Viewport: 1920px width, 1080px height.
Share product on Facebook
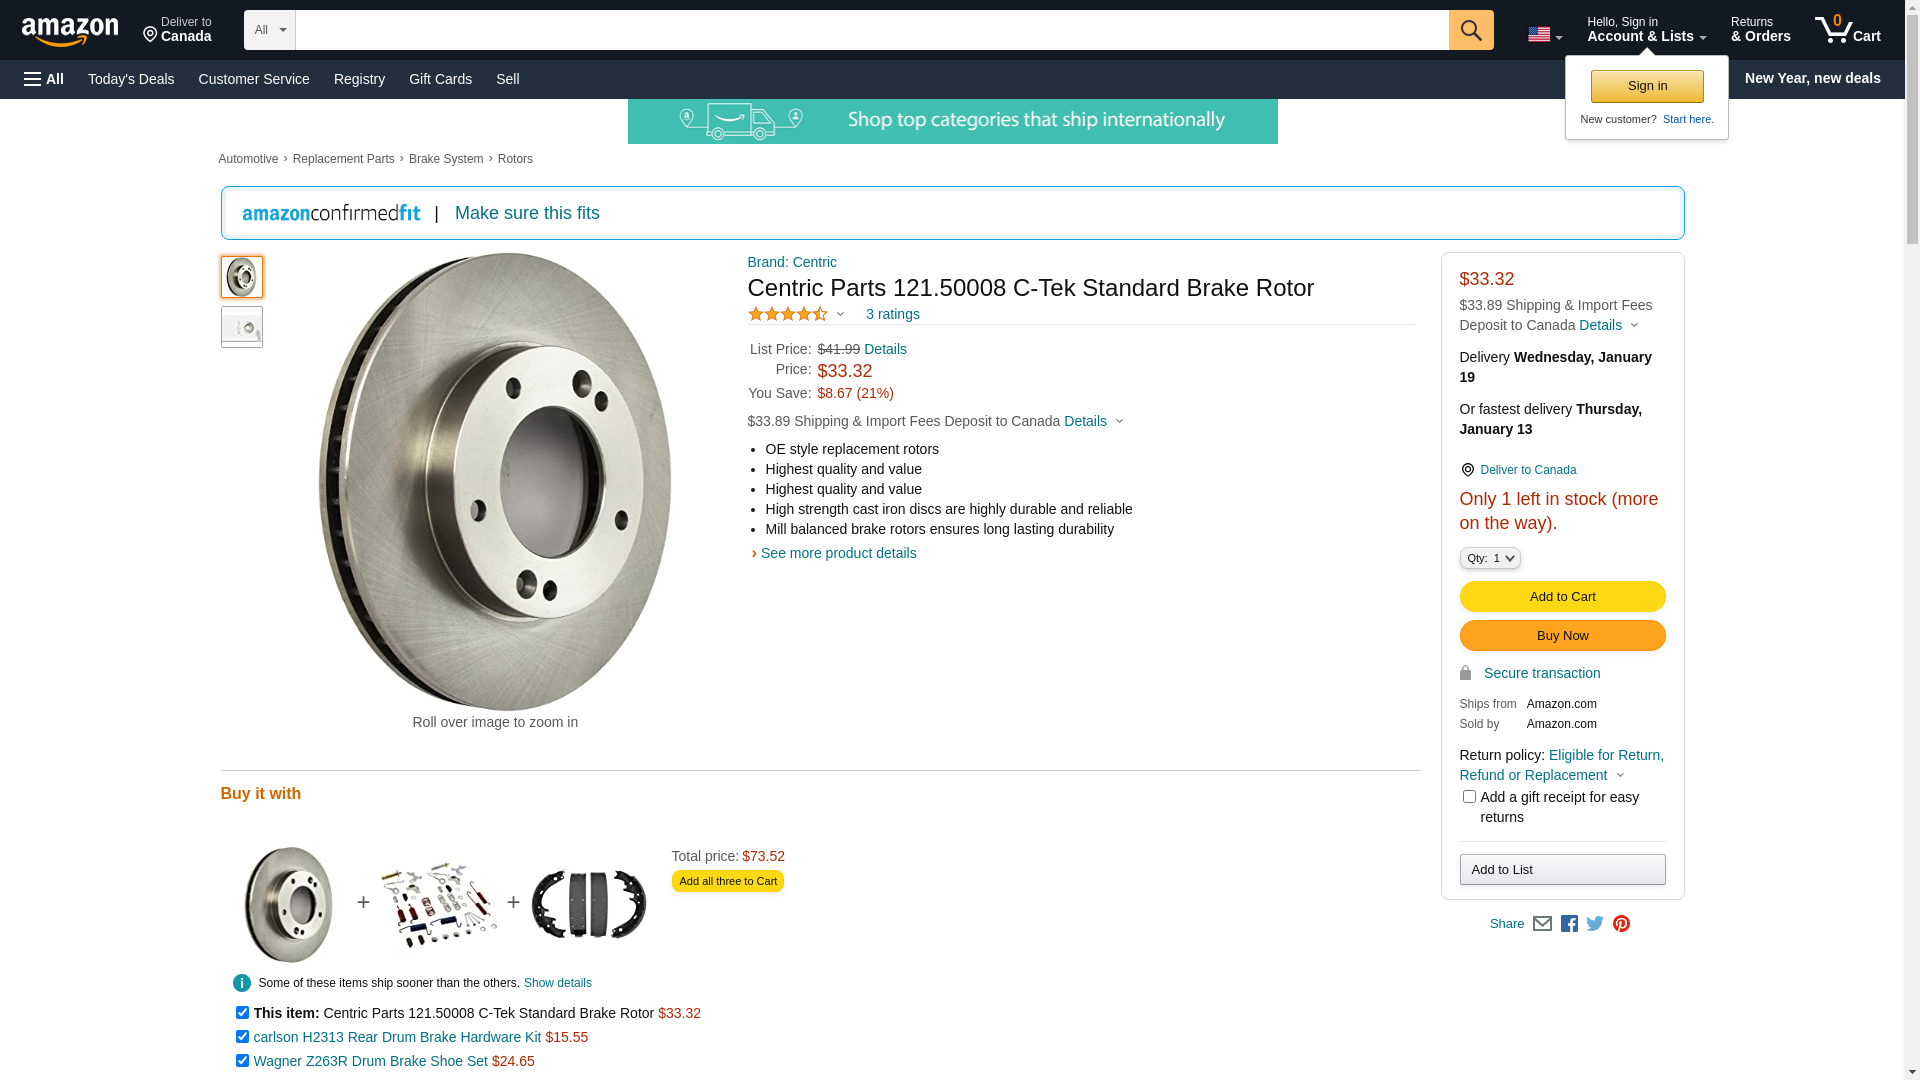[x=1569, y=924]
